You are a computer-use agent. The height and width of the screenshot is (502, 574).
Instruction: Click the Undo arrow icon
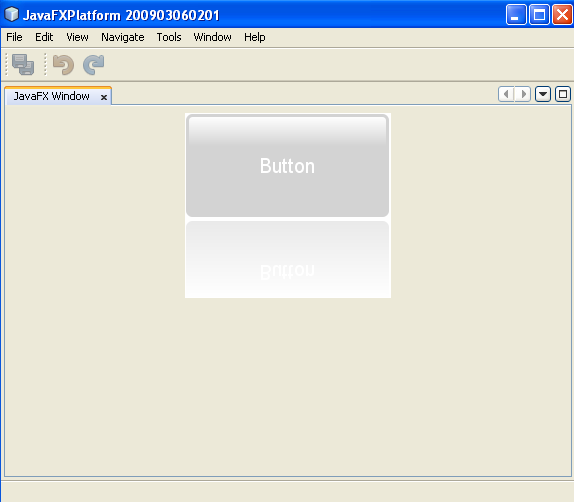coord(63,65)
